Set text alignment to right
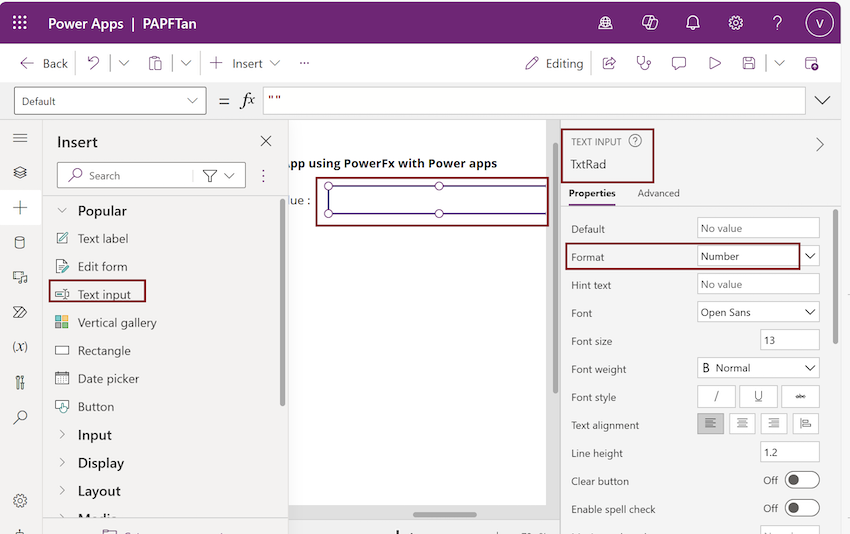 (x=774, y=423)
